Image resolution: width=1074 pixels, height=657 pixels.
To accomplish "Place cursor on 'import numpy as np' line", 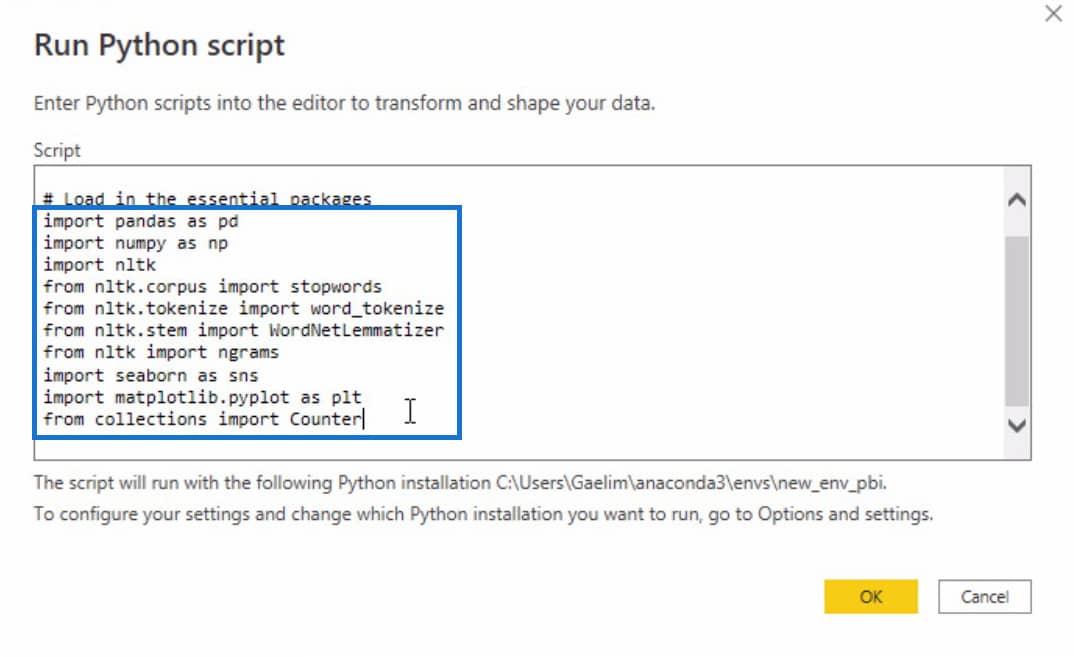I will pyautogui.click(x=136, y=243).
